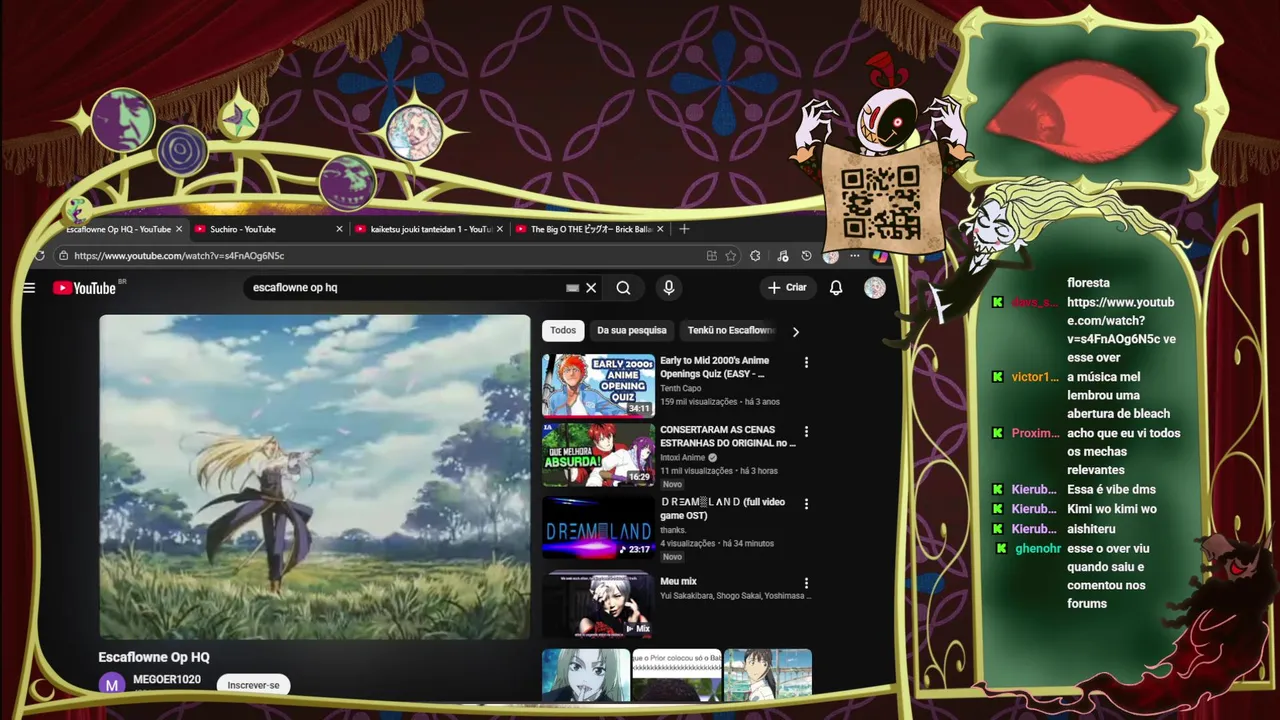
Task: Open options for Anime Openings Quiz video
Action: [806, 362]
